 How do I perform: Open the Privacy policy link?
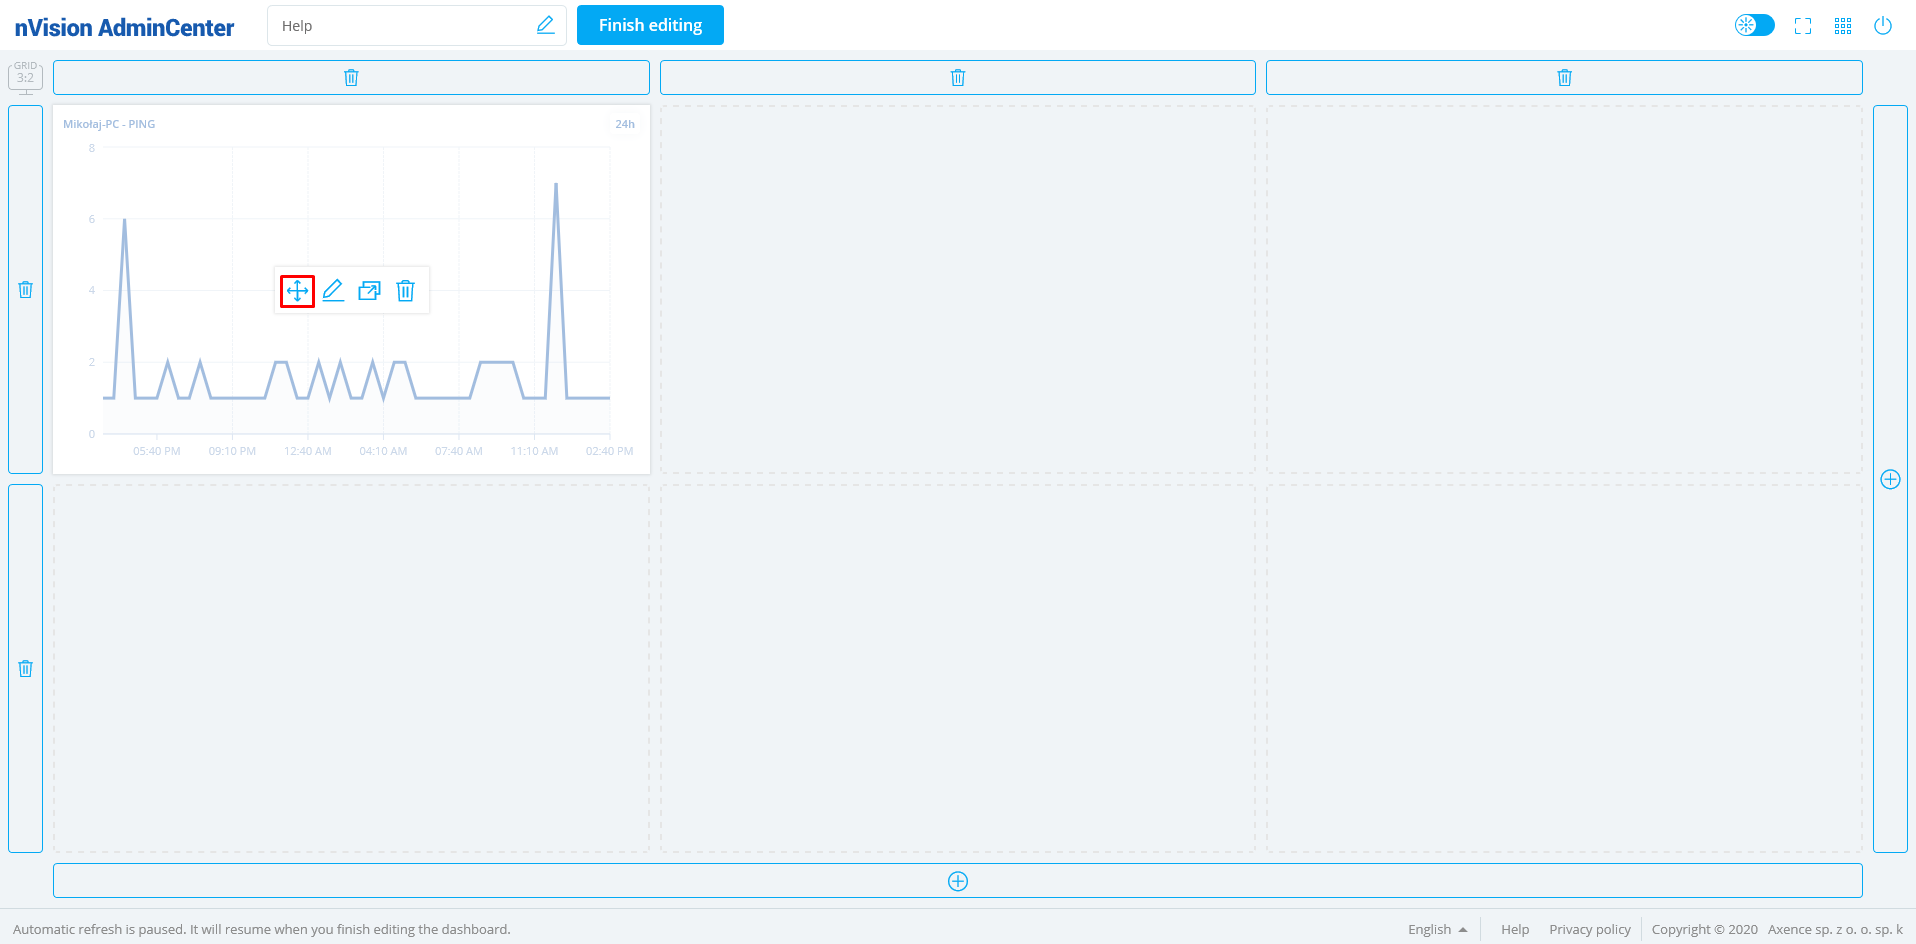pyautogui.click(x=1589, y=929)
